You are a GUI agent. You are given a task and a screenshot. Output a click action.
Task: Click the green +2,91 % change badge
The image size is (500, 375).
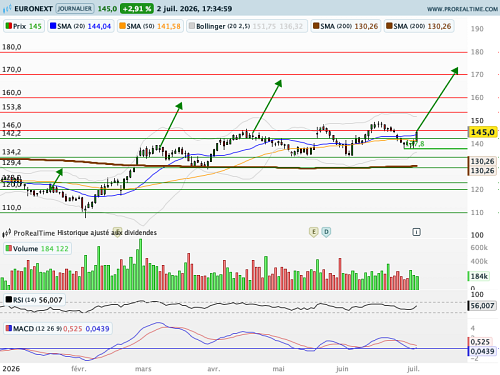(x=137, y=9)
